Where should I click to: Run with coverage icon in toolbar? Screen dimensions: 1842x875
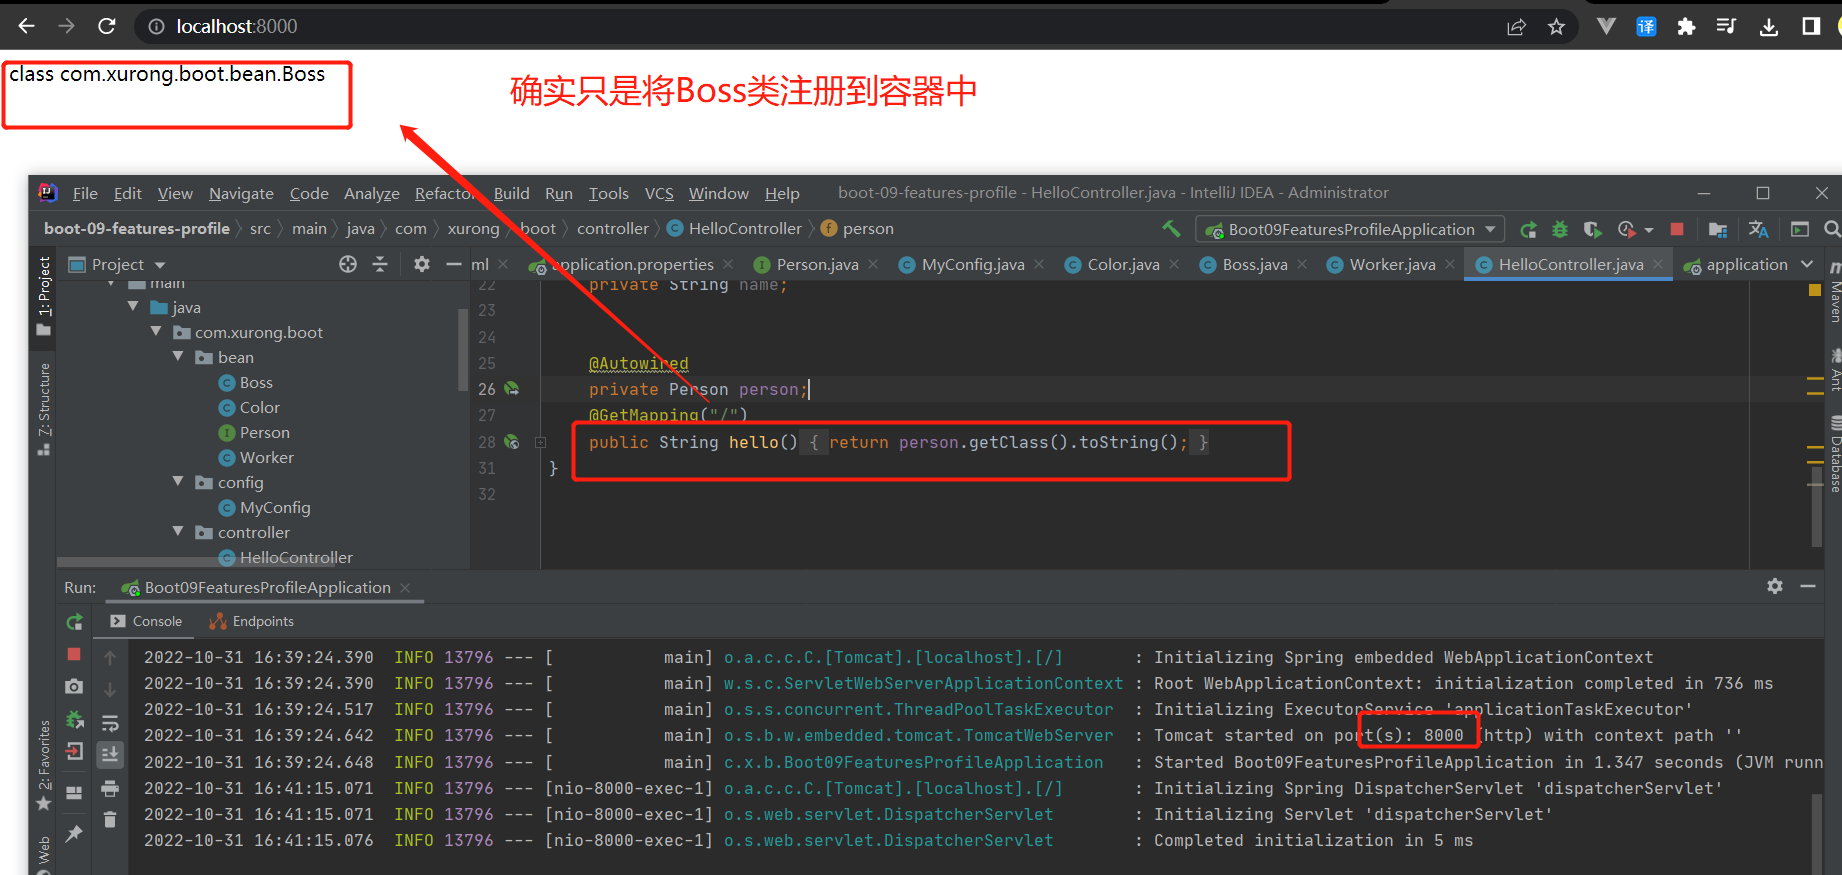1593,229
